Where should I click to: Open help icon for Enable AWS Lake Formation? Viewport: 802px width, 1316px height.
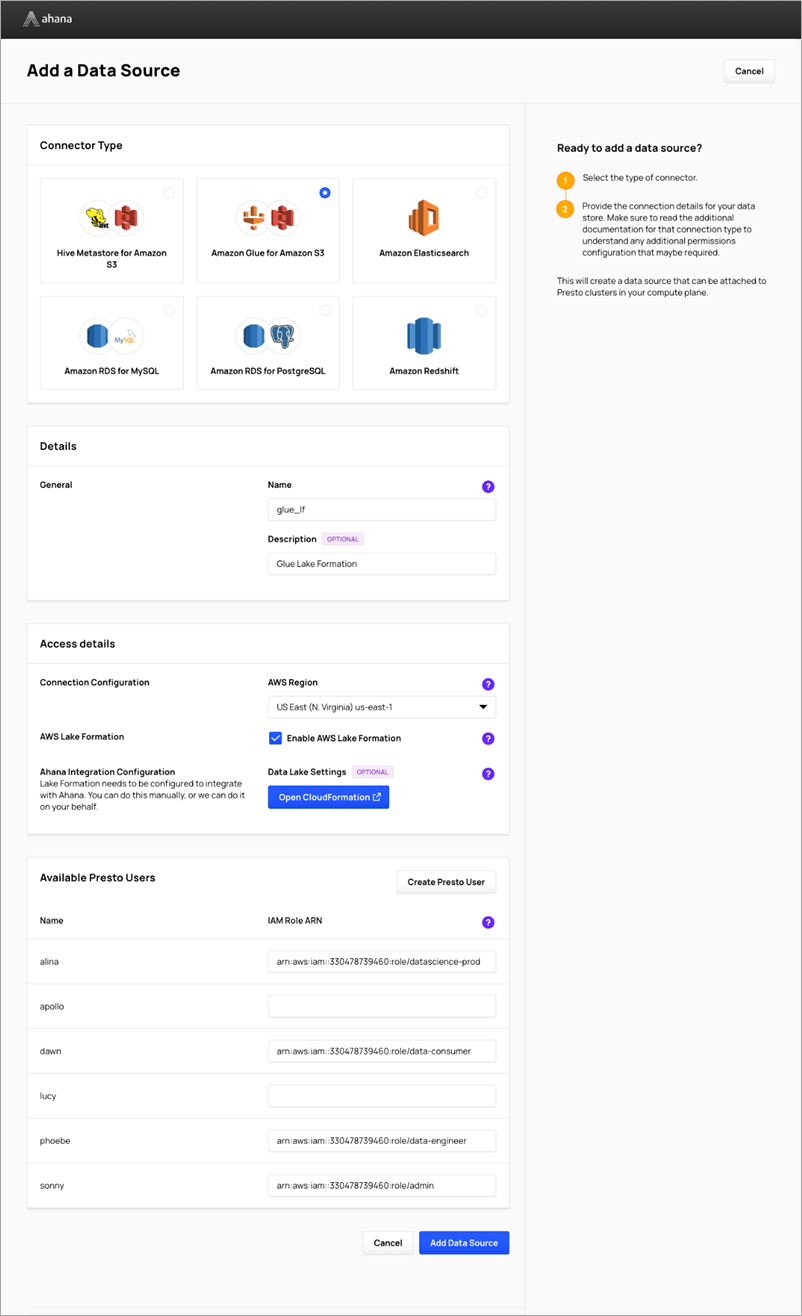click(x=488, y=739)
